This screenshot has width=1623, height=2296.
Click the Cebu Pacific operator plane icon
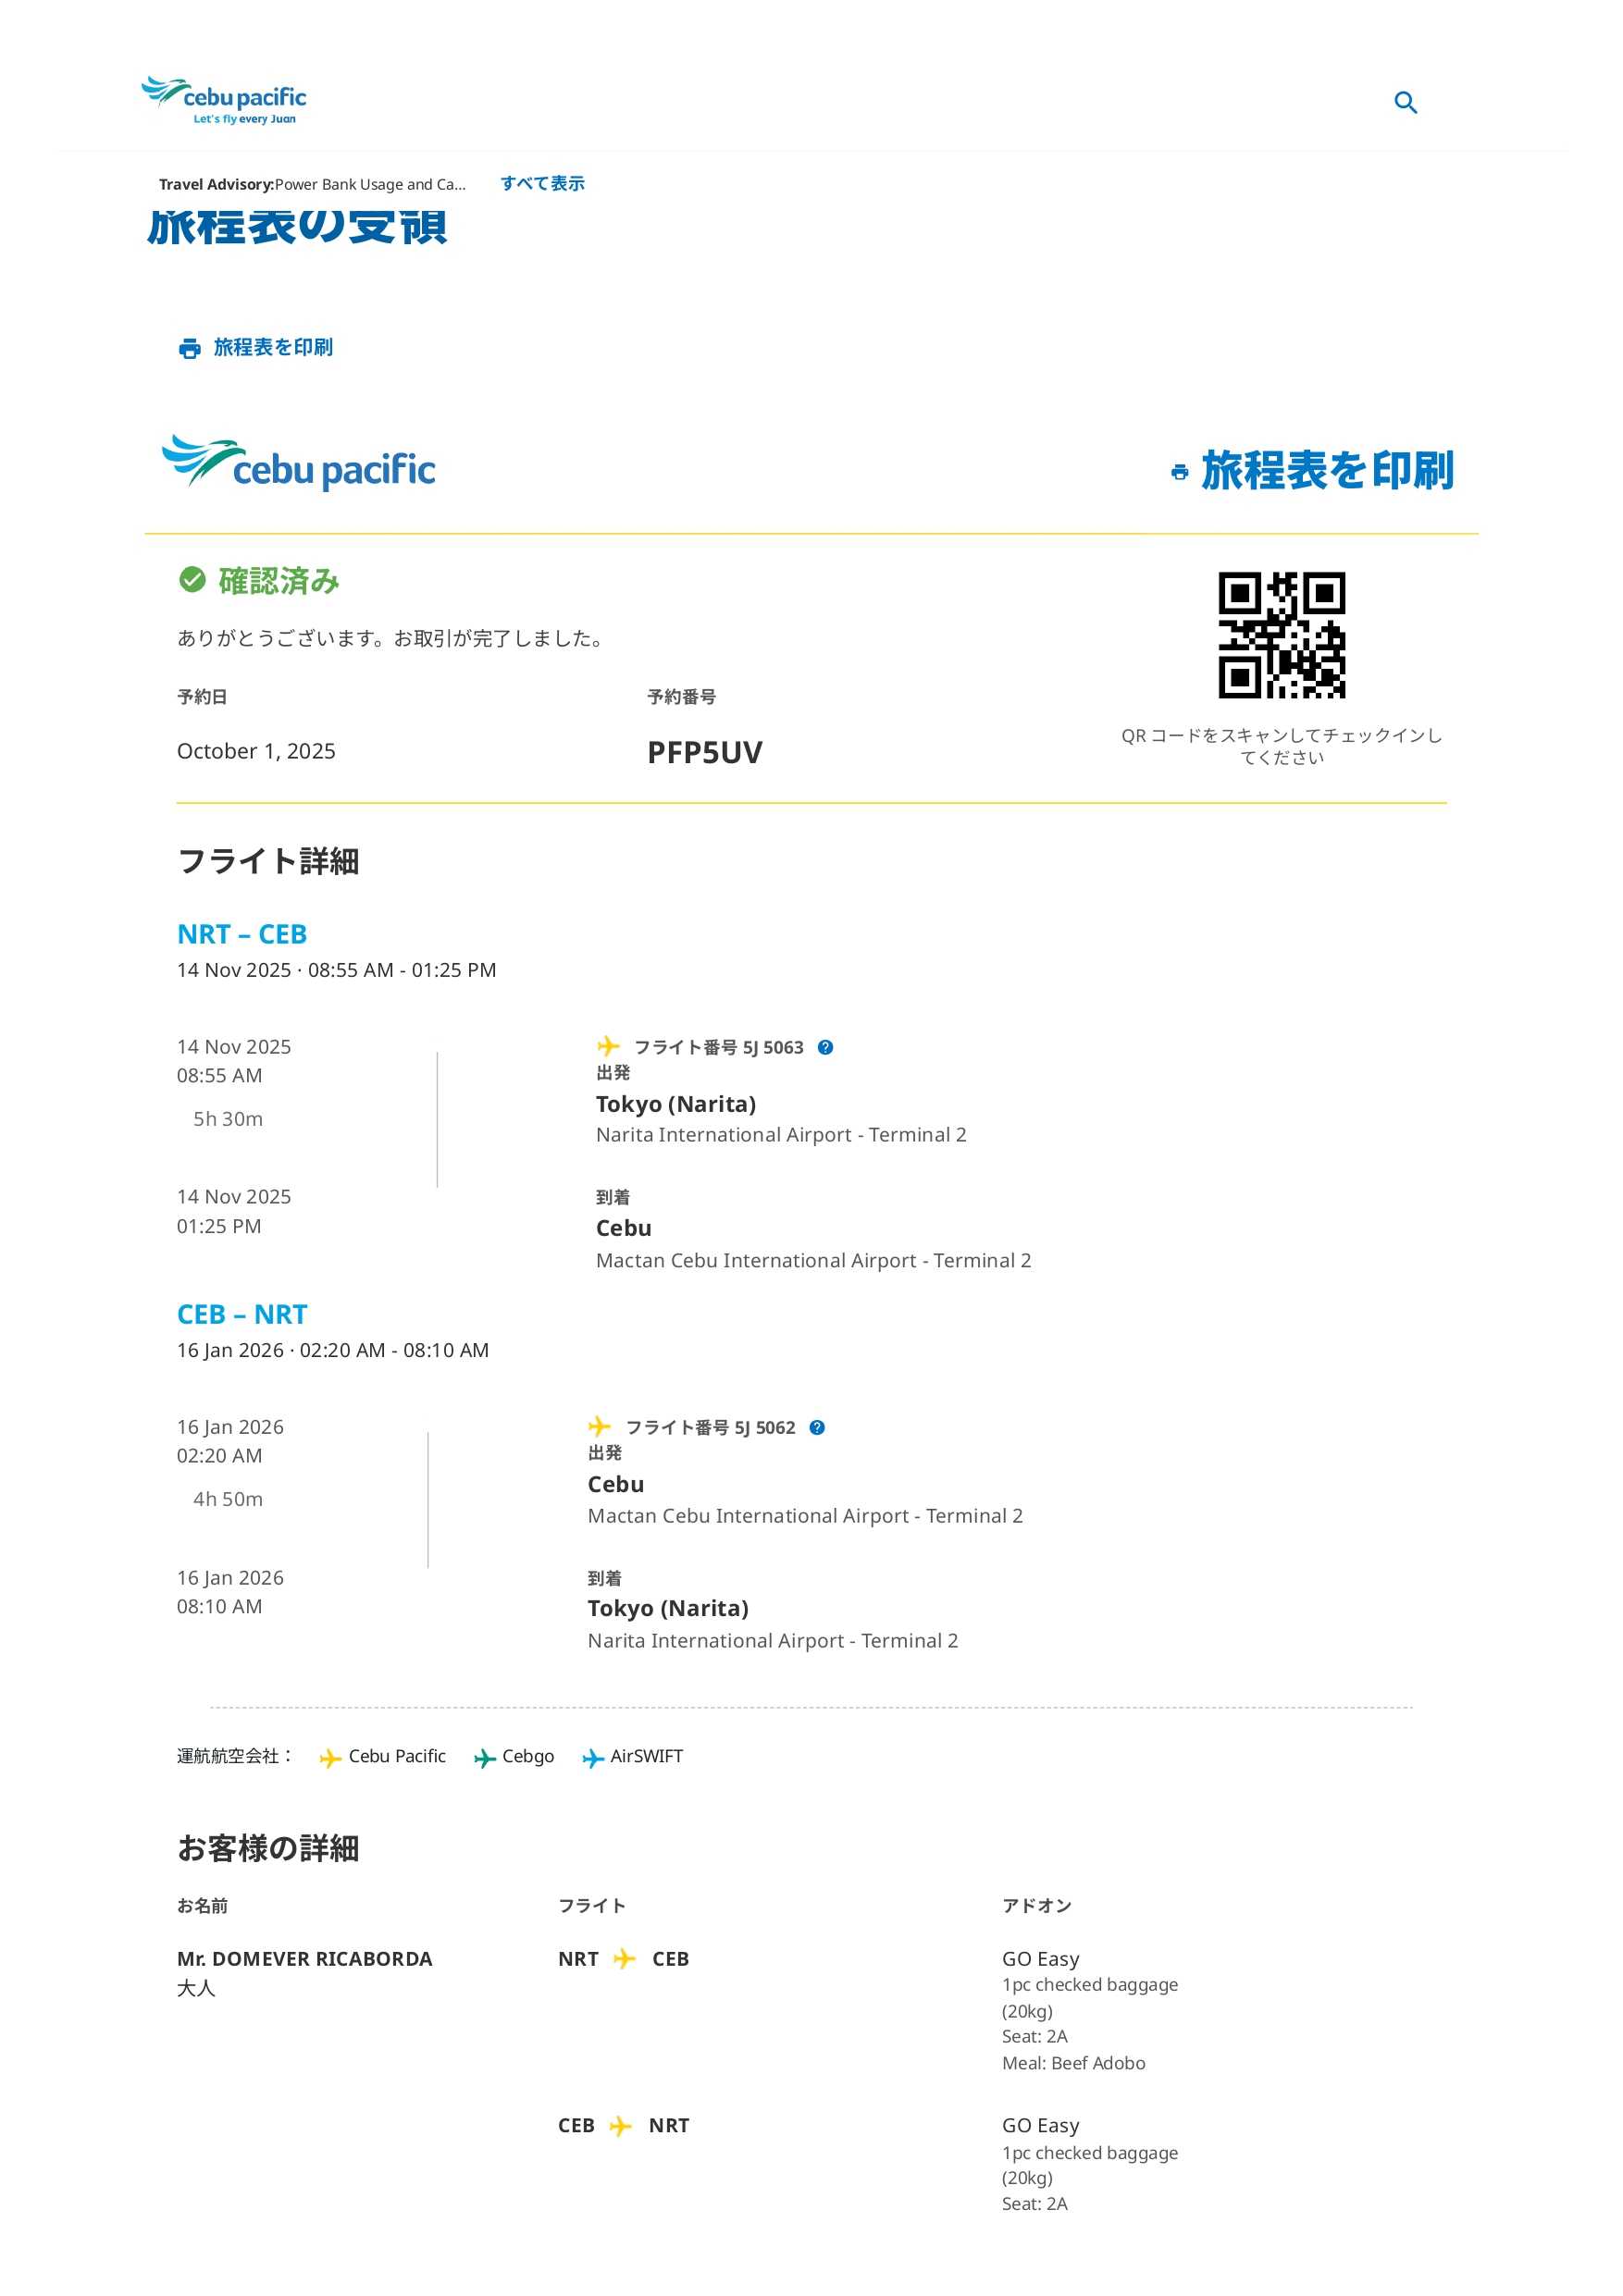click(x=330, y=1758)
